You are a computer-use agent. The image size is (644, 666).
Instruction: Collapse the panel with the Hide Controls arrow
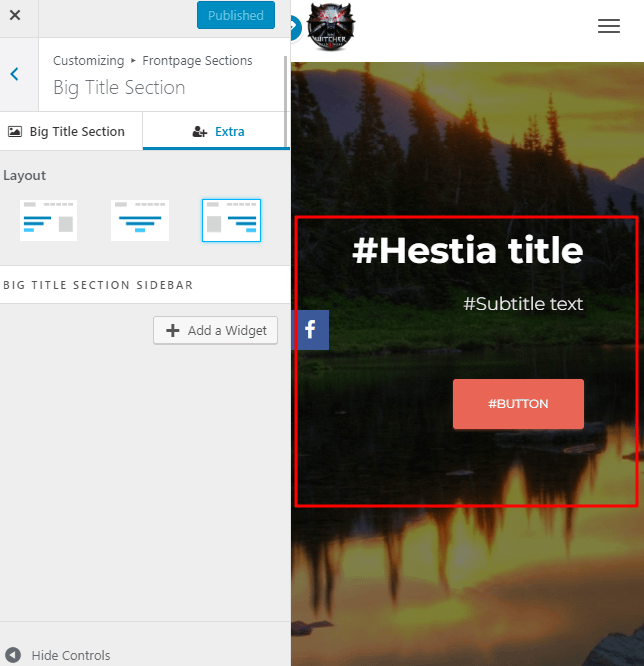point(14,655)
